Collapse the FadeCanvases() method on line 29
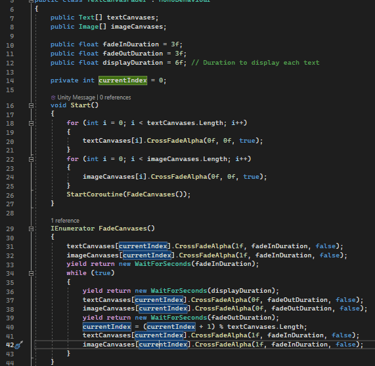The image size is (375, 366). pos(31,229)
